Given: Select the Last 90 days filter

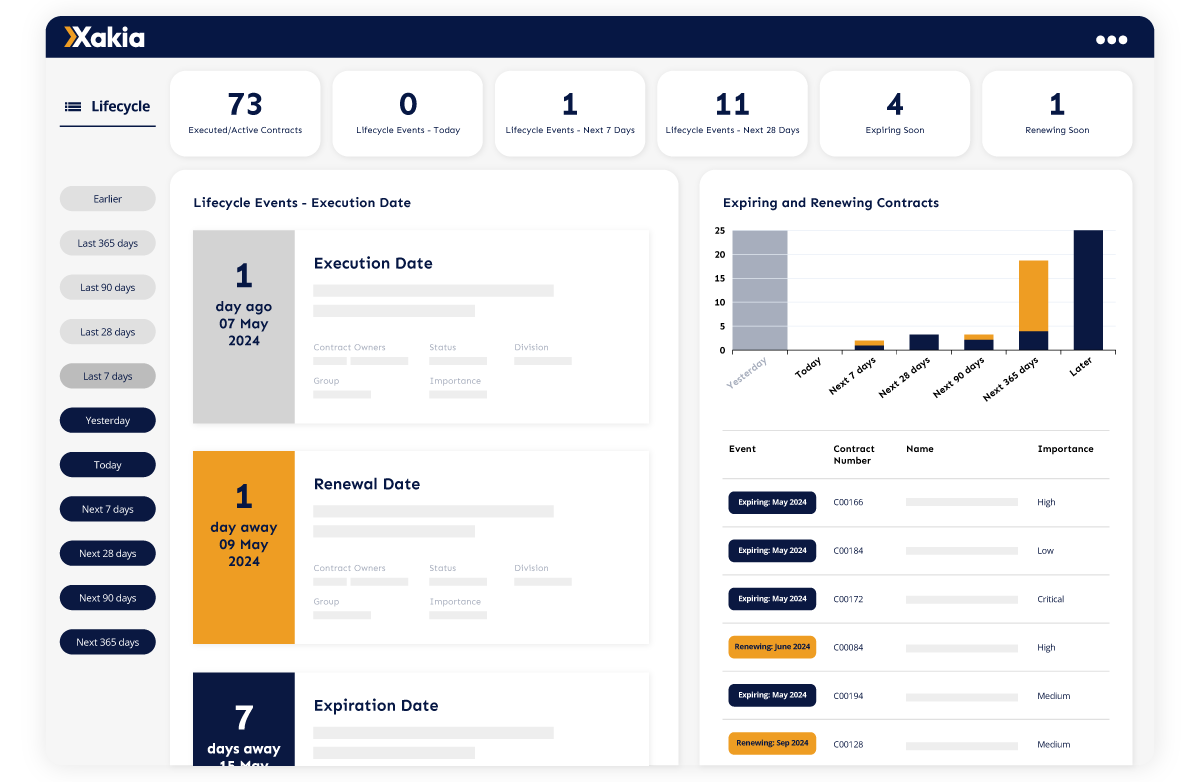Looking at the screenshot, I should (x=108, y=288).
